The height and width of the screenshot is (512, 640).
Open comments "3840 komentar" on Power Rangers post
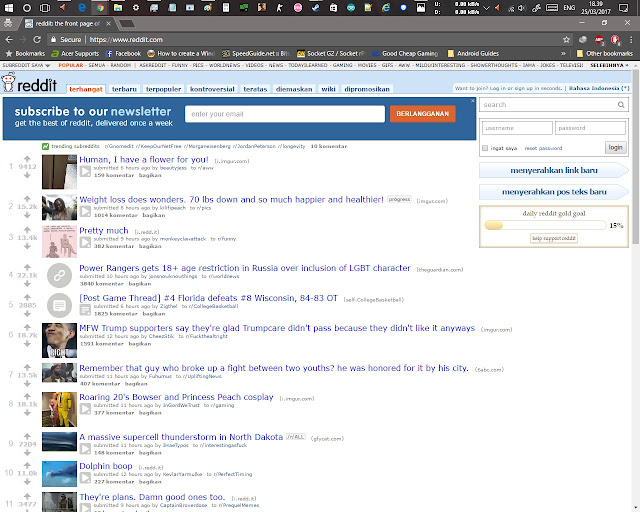click(x=102, y=284)
